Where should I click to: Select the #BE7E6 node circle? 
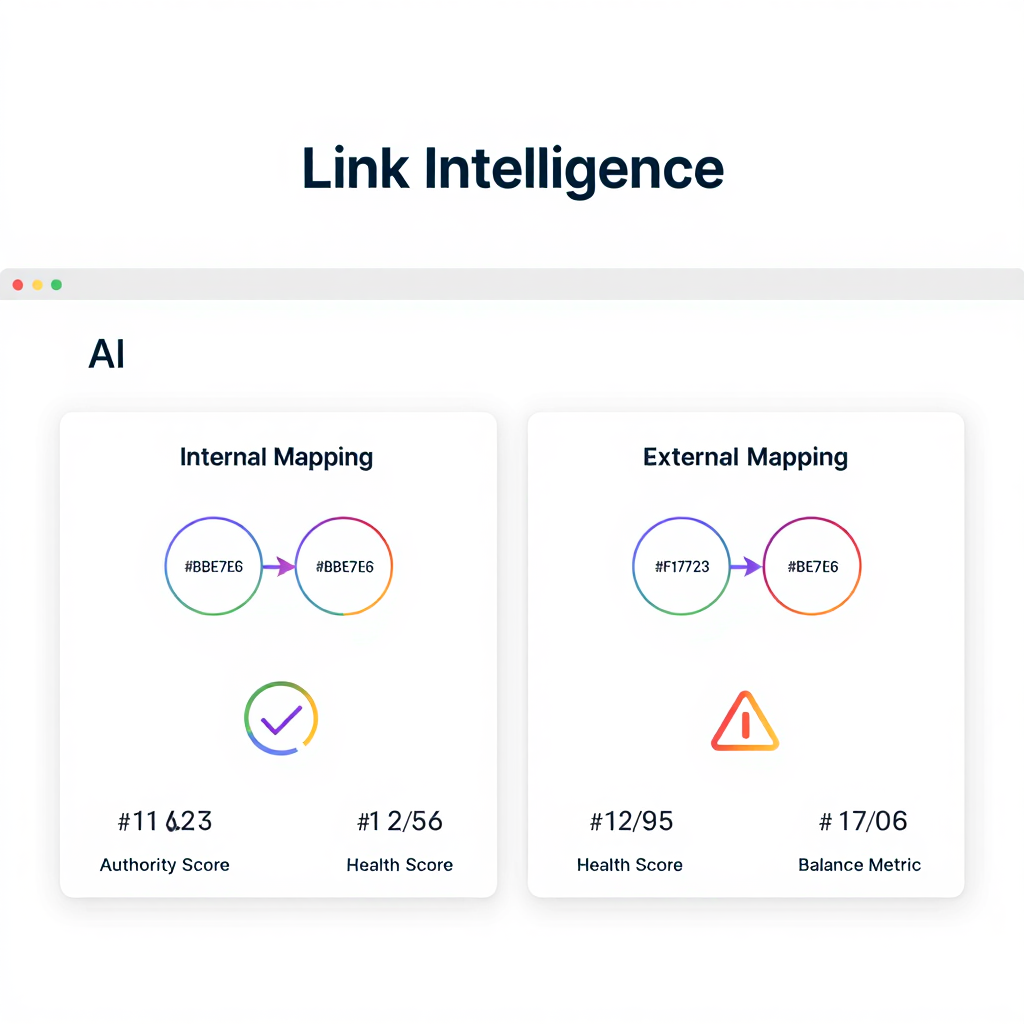pos(812,567)
